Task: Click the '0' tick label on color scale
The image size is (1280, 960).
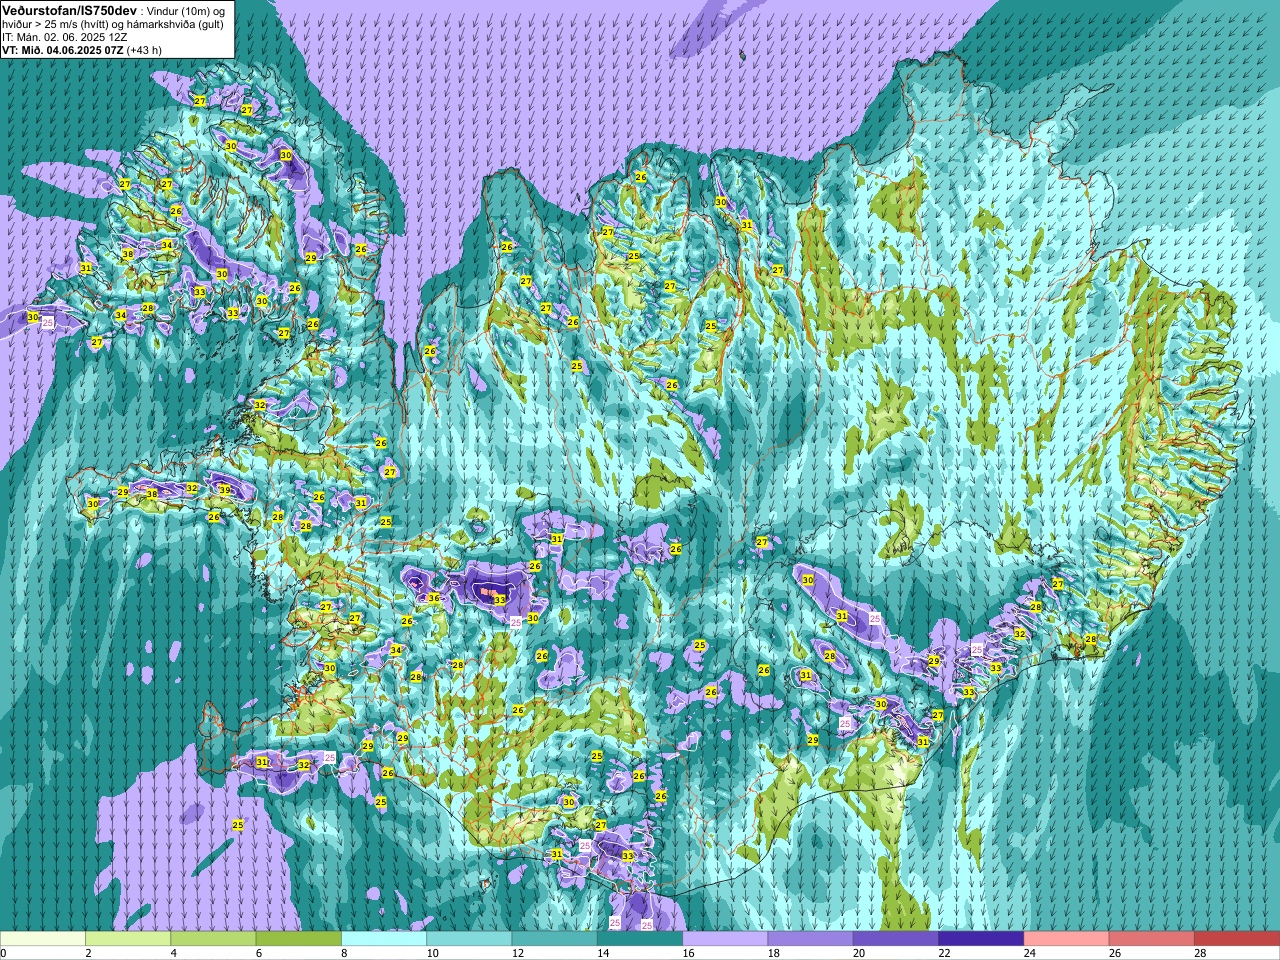Action: click(x=3, y=953)
